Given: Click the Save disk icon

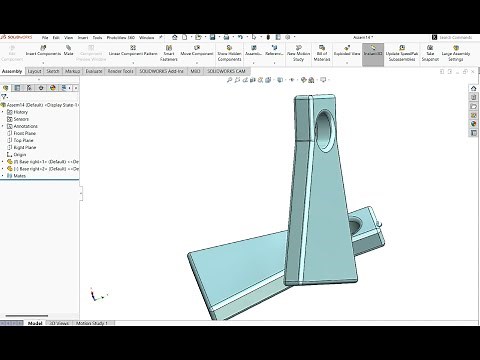Looking at the screenshot, I should pyautogui.click(x=212, y=37).
